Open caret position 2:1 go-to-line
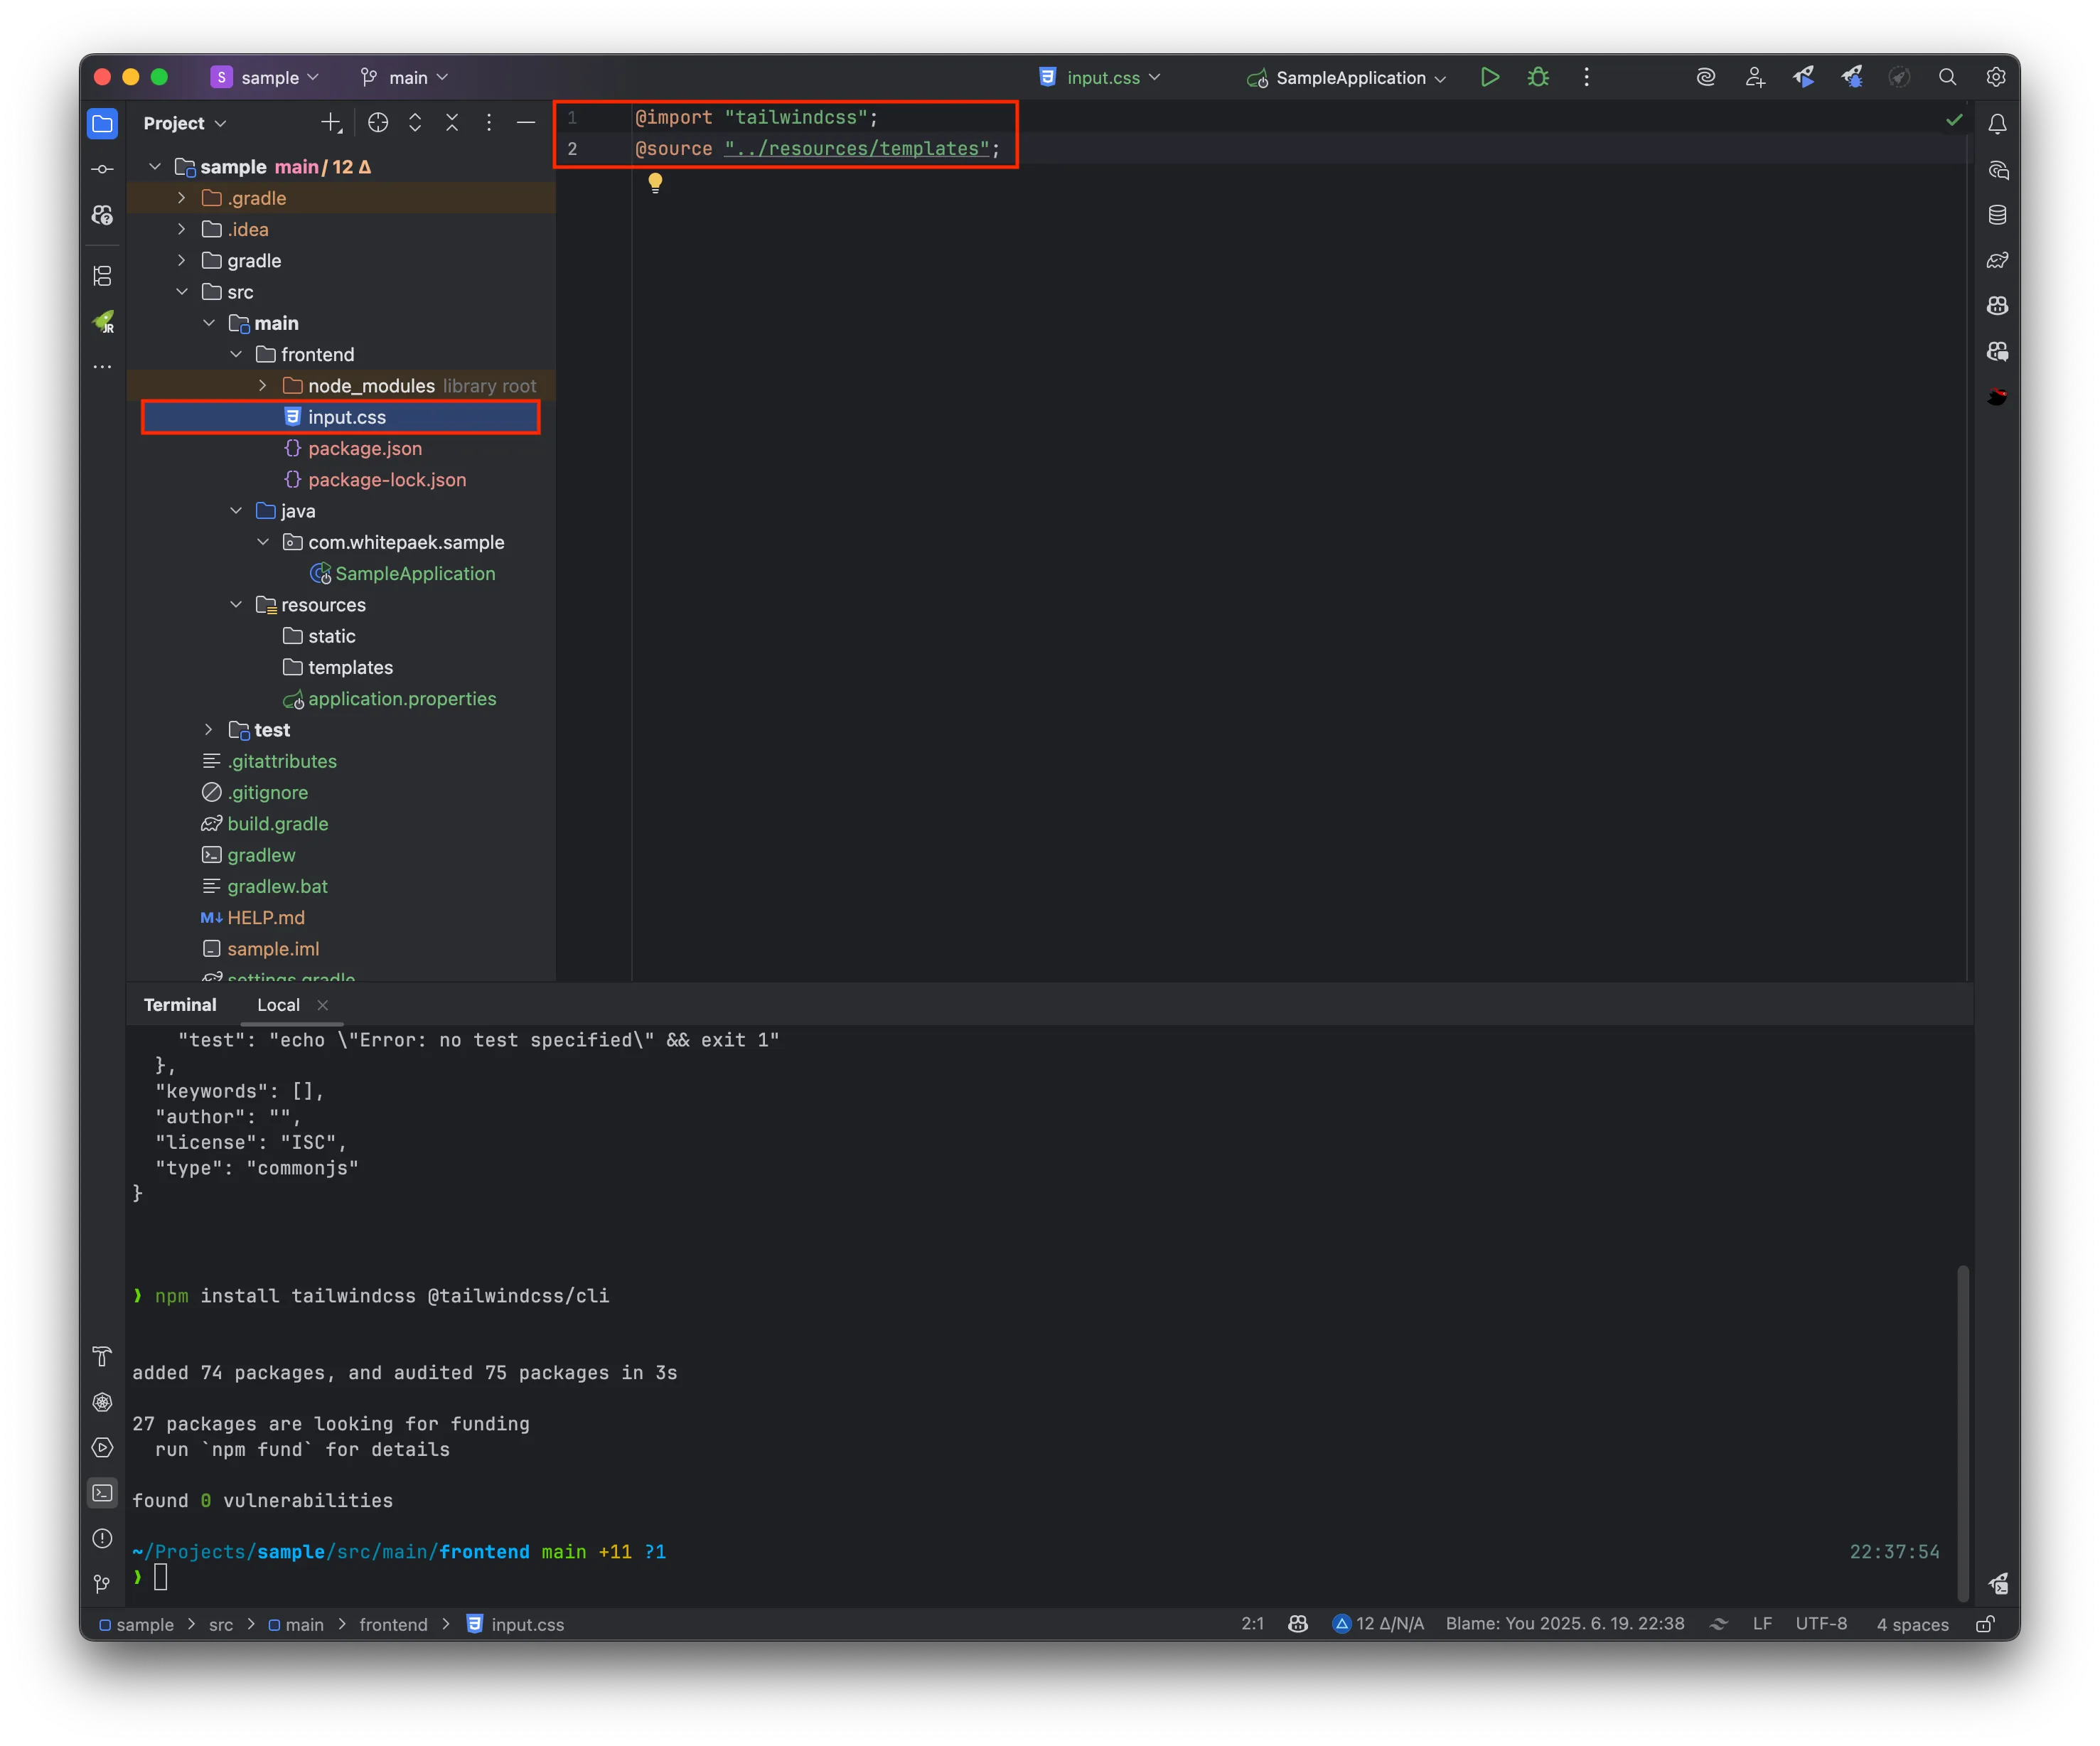The height and width of the screenshot is (1746, 2100). pyautogui.click(x=1253, y=1624)
